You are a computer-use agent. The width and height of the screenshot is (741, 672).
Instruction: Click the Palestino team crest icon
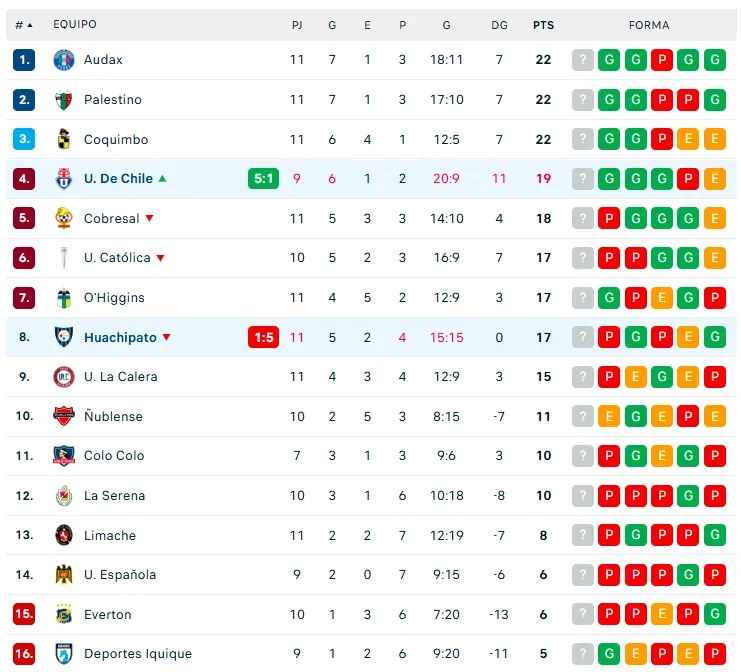click(64, 100)
